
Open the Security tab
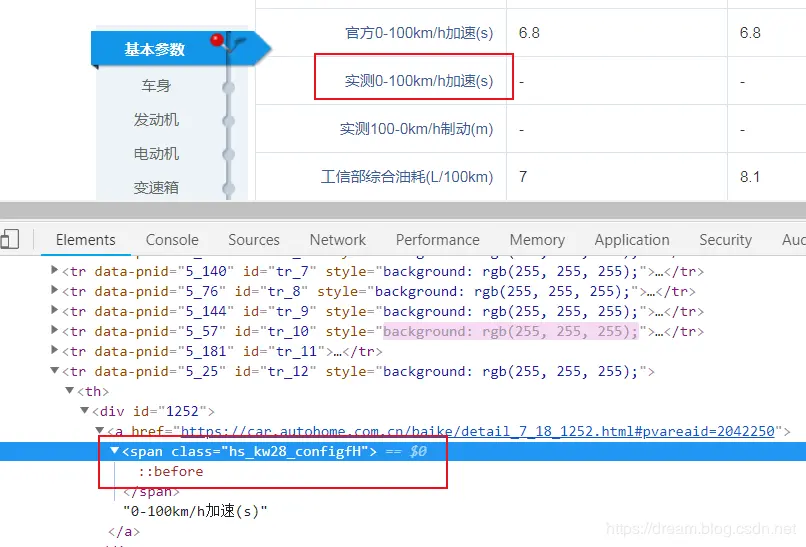coord(725,240)
